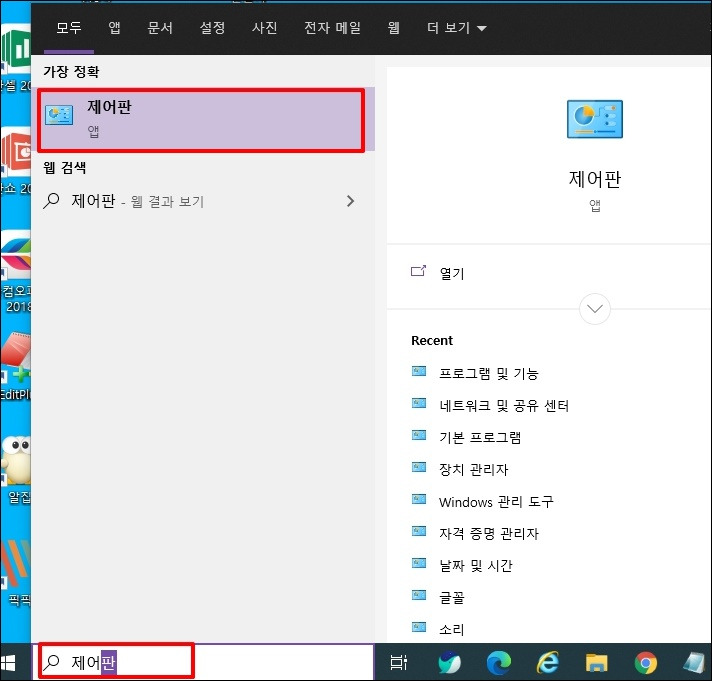
Task: Open recent item 장치 관리자
Action: click(x=474, y=469)
